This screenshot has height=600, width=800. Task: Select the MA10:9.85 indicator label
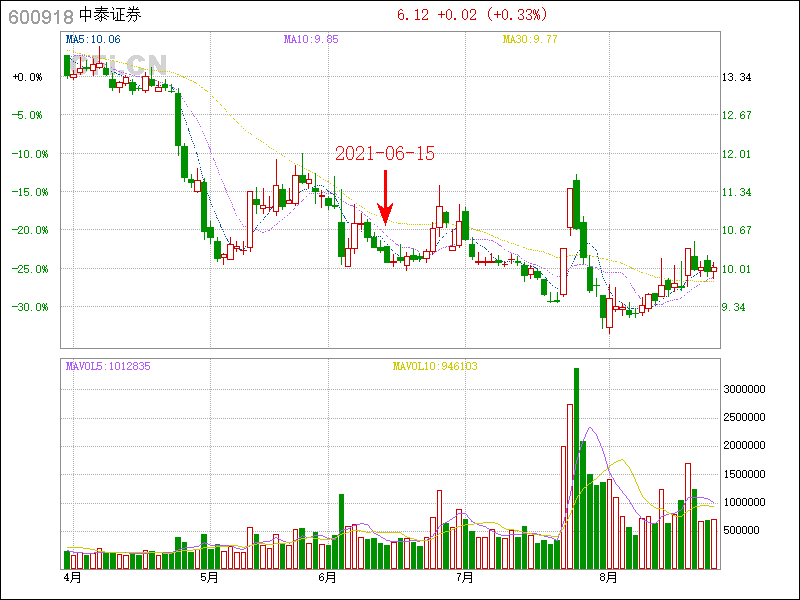tap(311, 39)
